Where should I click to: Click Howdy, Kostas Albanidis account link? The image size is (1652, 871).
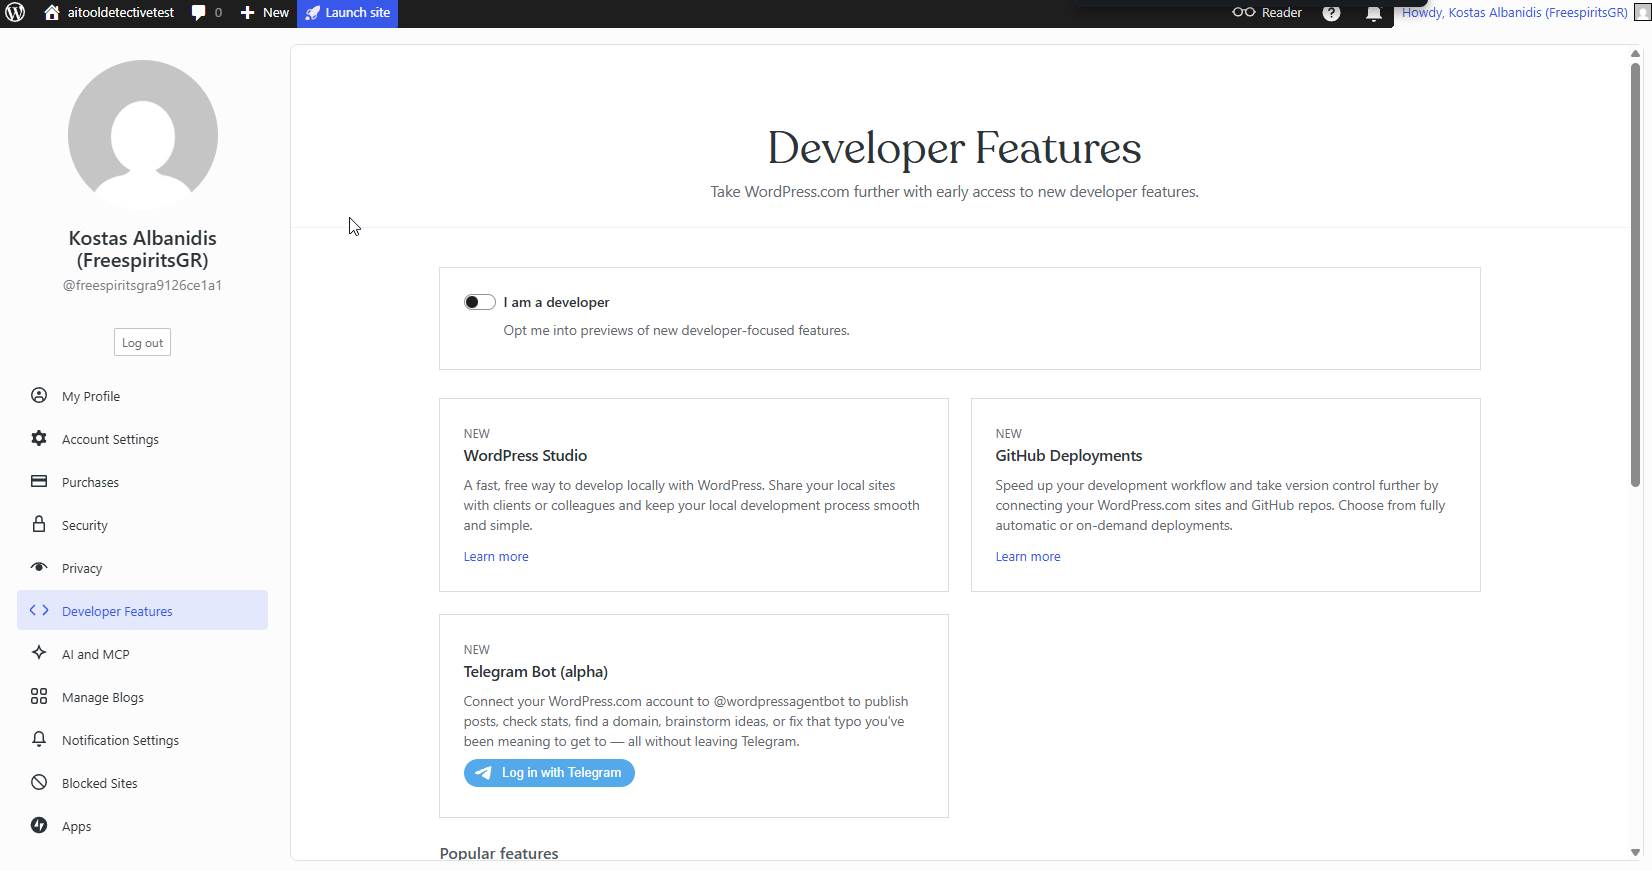click(1514, 13)
